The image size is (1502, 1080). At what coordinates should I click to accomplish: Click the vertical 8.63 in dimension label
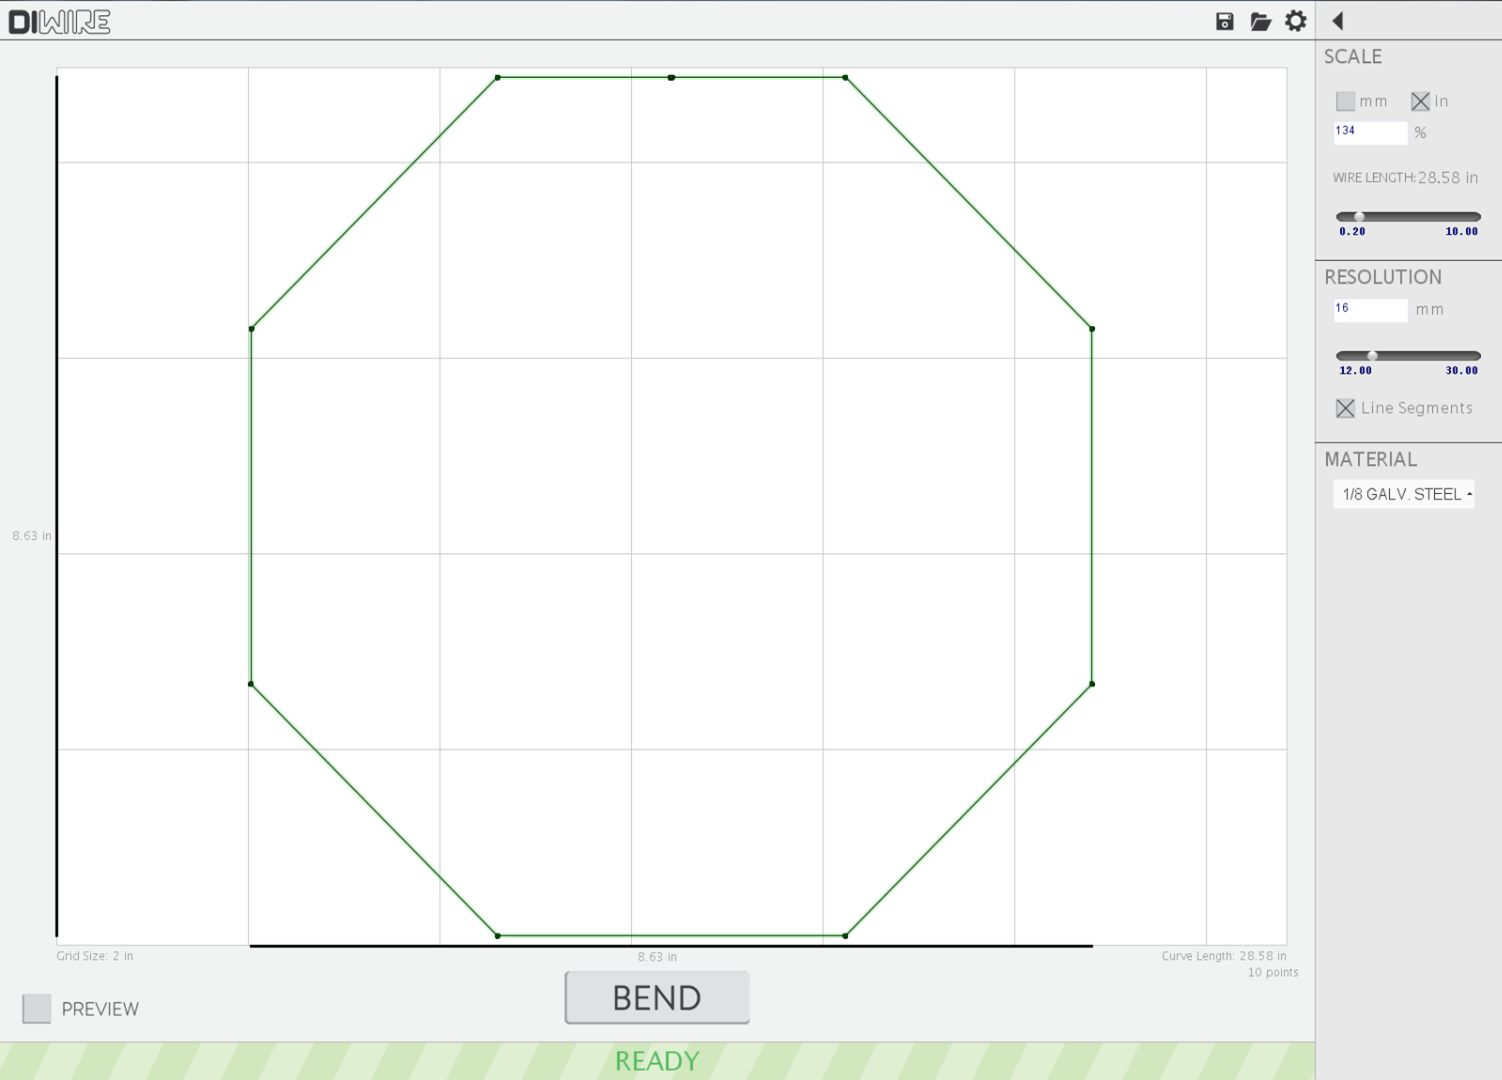click(32, 536)
